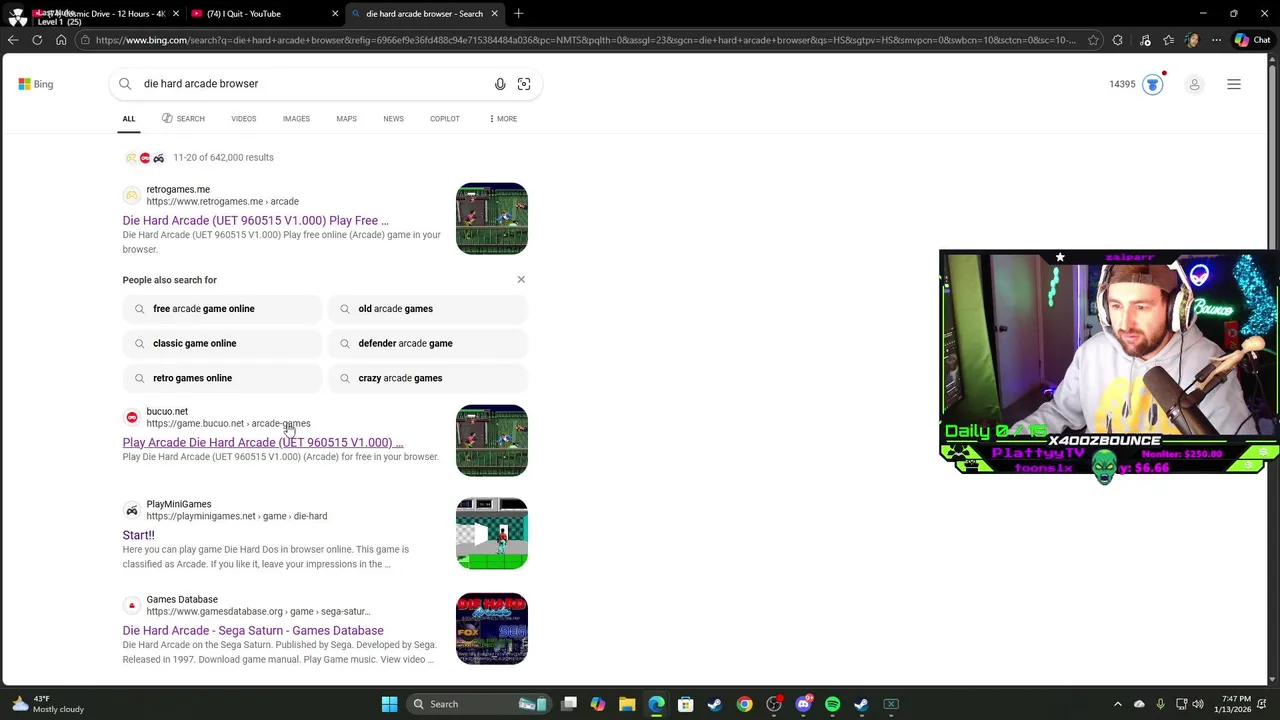Screen dimensions: 1280x720
Task: Open Copilot app in taskbar
Action: pos(597,704)
